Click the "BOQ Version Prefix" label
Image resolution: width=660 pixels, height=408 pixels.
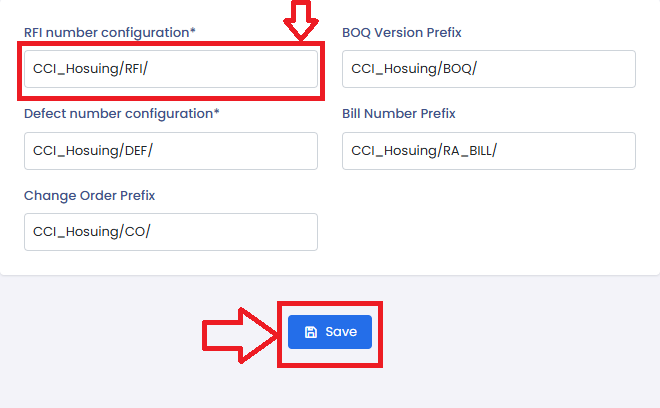[x=402, y=33]
